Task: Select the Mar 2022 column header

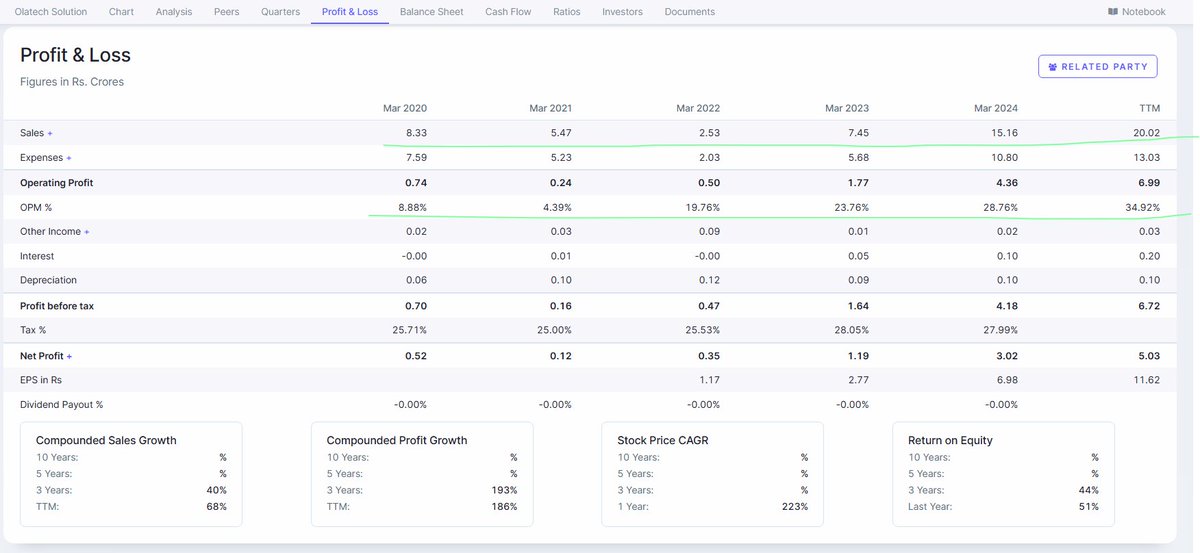Action: coord(698,108)
